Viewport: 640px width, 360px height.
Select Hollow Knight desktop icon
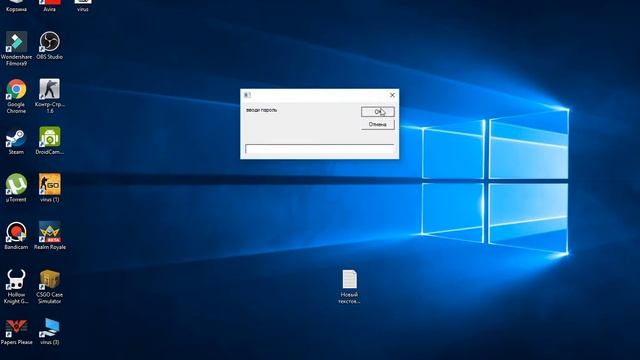point(16,287)
